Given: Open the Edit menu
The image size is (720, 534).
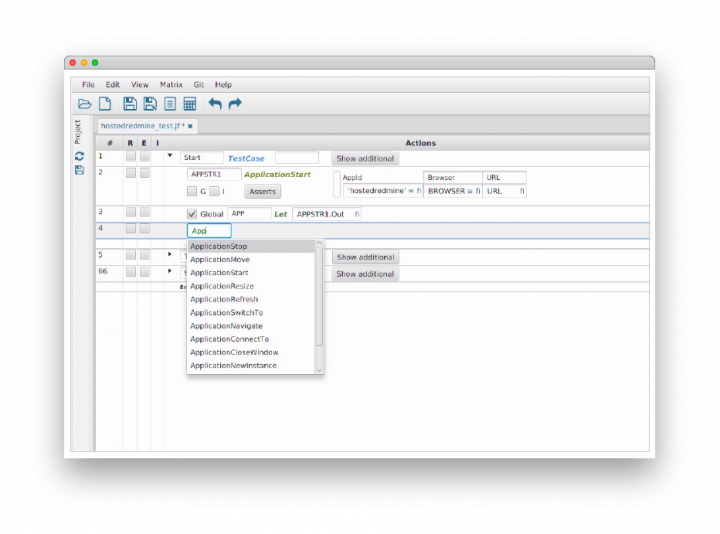Looking at the screenshot, I should [x=112, y=84].
